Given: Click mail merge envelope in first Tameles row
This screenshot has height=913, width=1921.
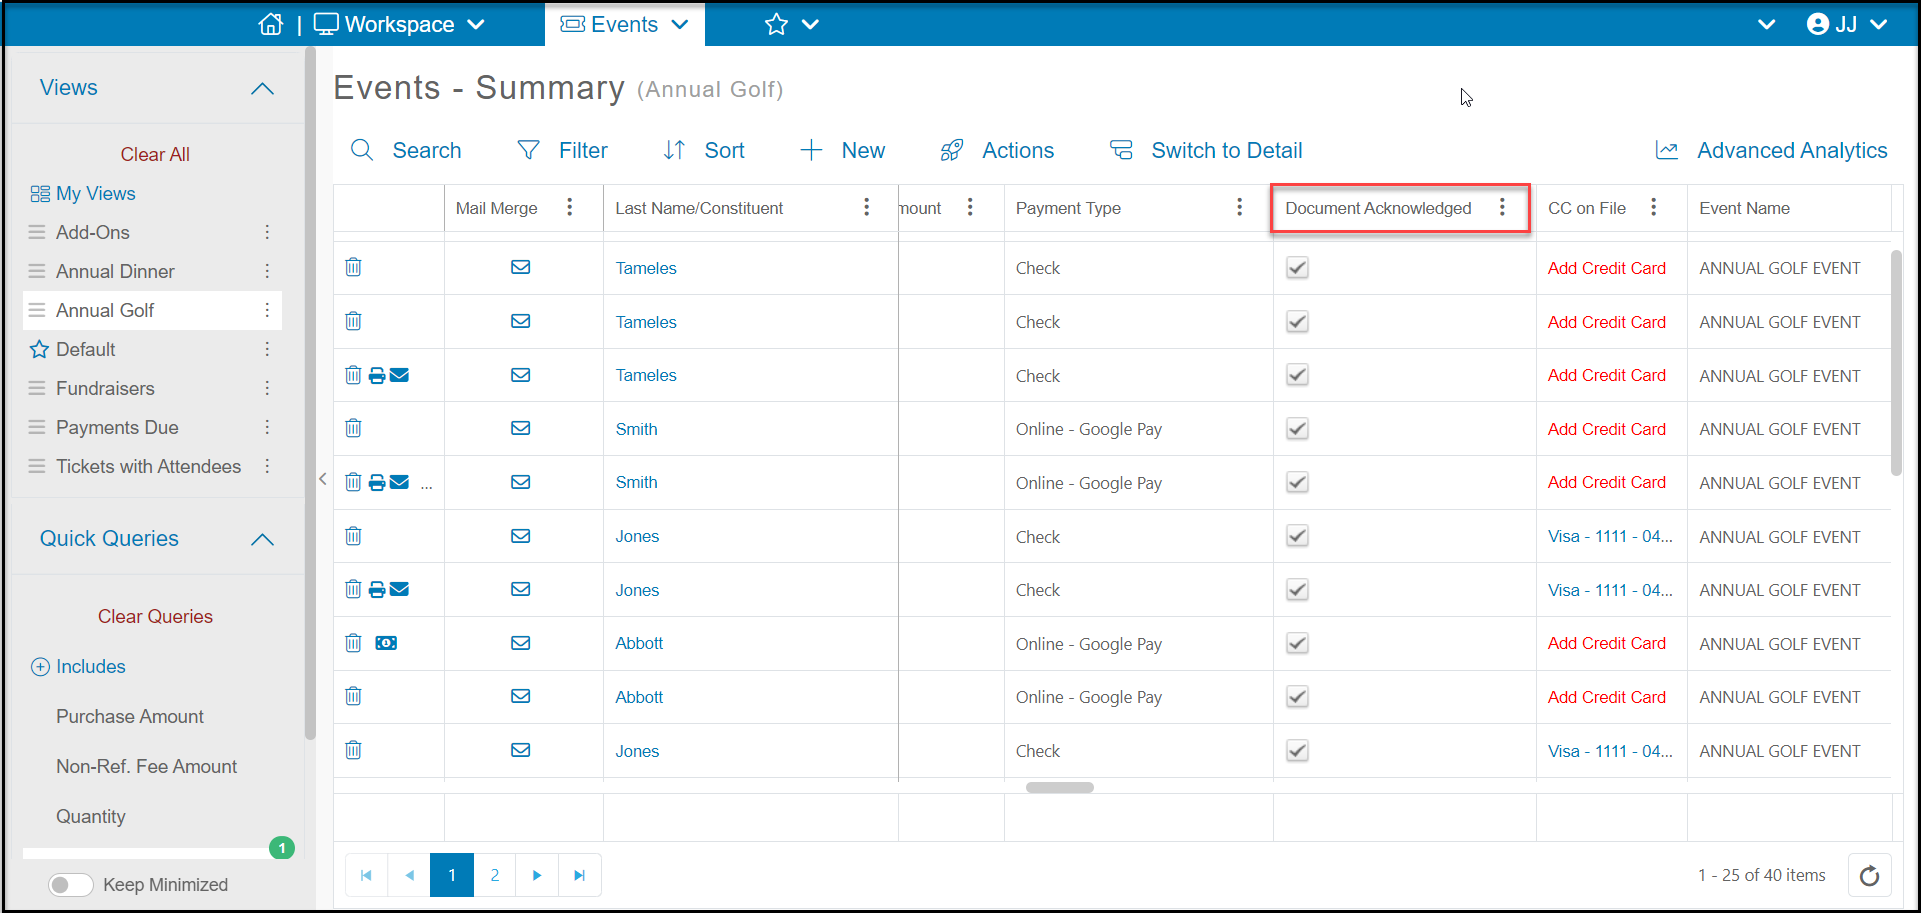Looking at the screenshot, I should (x=521, y=267).
